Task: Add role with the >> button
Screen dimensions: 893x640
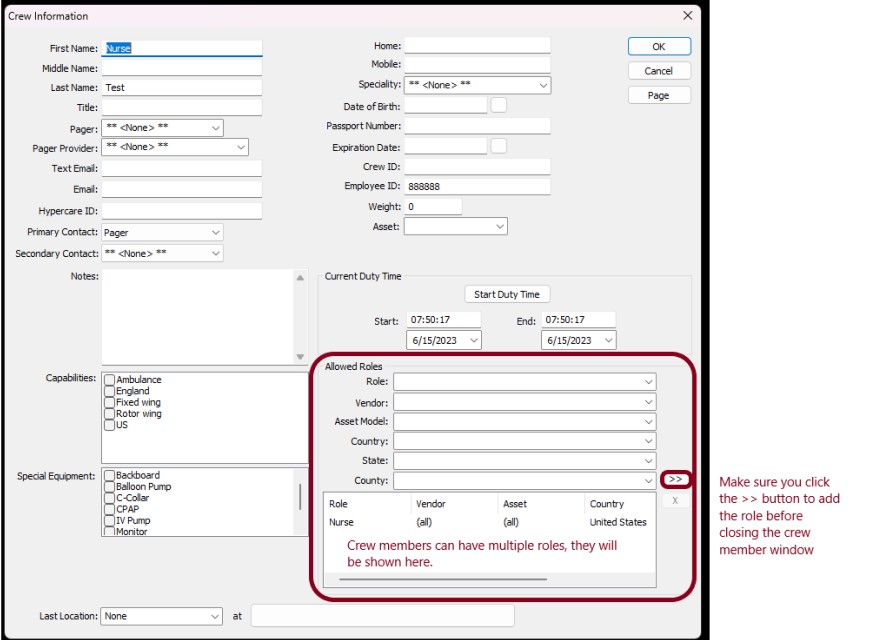Action: tap(675, 479)
